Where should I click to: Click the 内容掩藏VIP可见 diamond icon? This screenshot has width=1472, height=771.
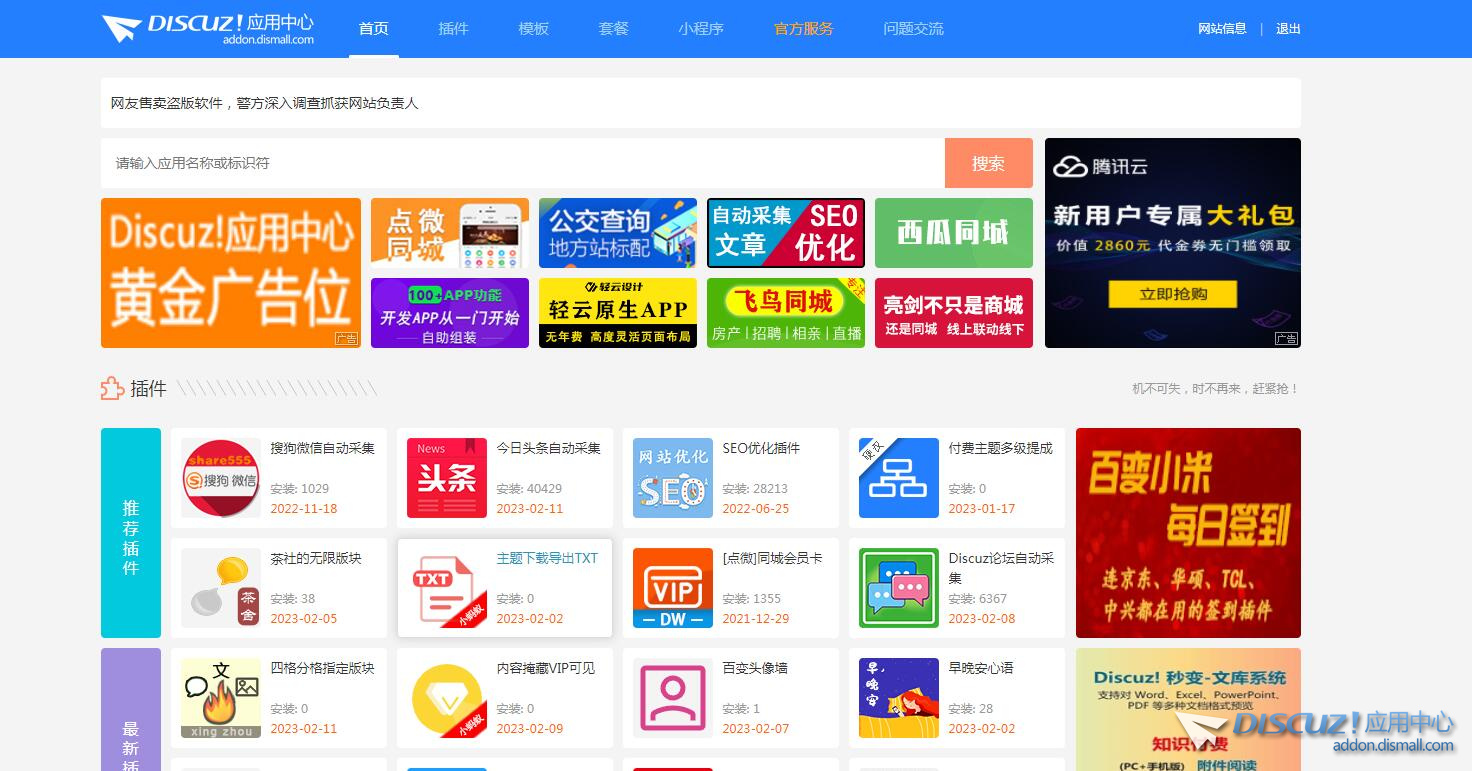click(446, 697)
